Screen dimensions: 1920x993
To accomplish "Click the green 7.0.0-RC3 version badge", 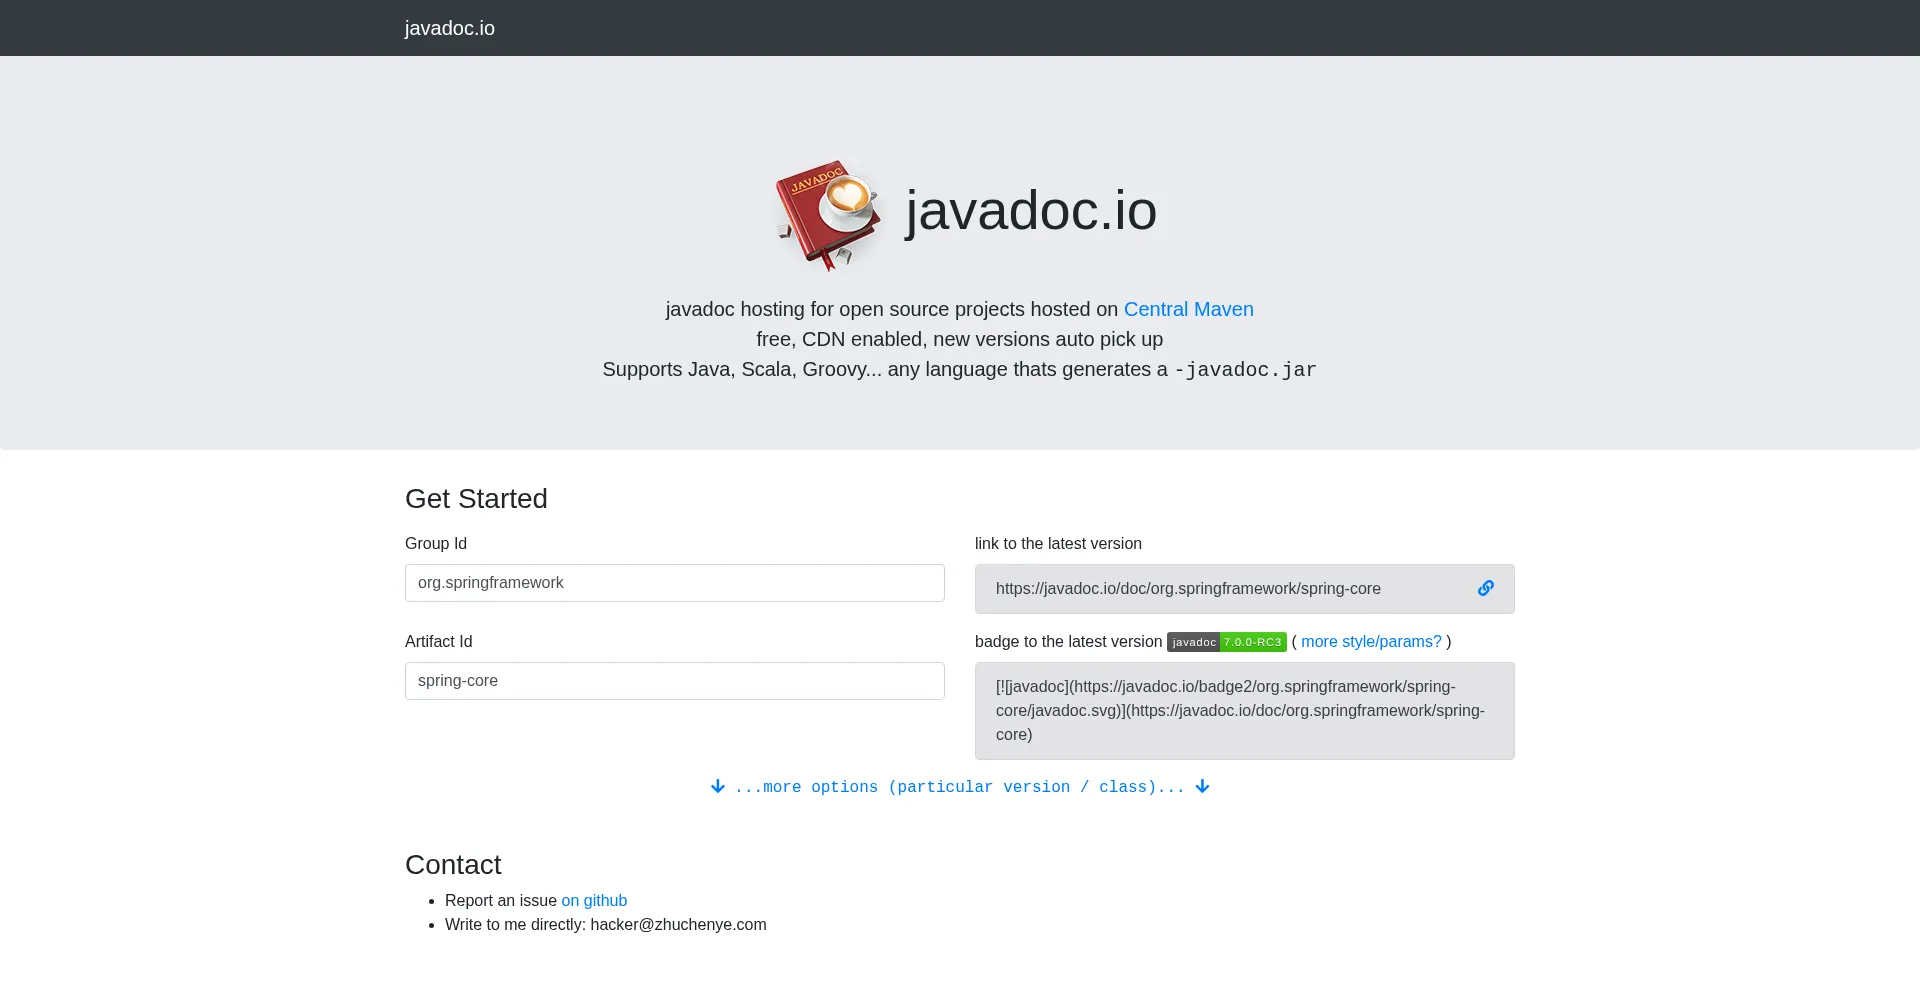I will tap(1252, 642).
